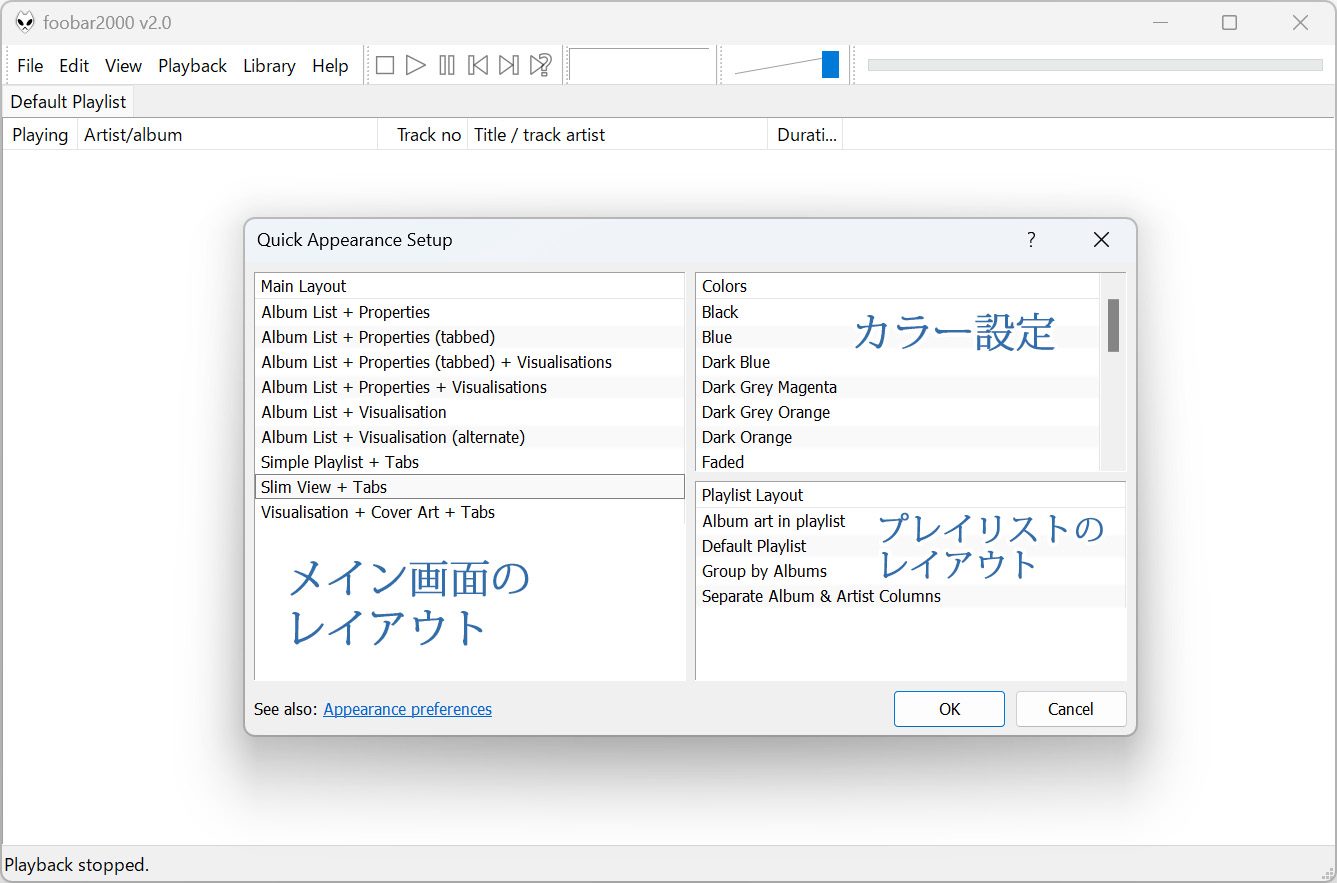Viewport: 1337px width, 883px height.
Task: Select the Default Playlist tab
Action: coord(68,102)
